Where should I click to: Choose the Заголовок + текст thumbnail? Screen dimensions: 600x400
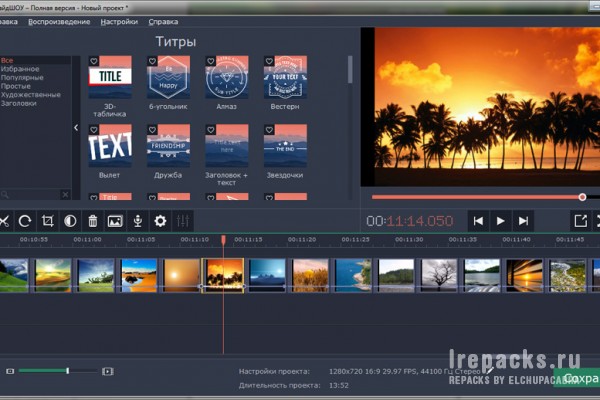(227, 145)
